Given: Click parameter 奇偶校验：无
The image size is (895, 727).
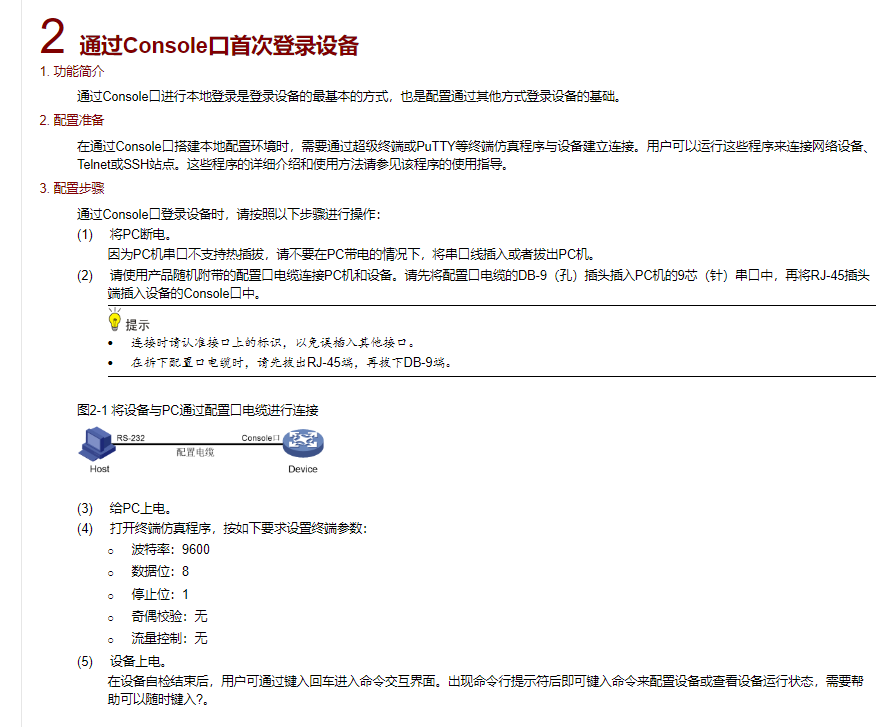Looking at the screenshot, I should coord(169,616).
